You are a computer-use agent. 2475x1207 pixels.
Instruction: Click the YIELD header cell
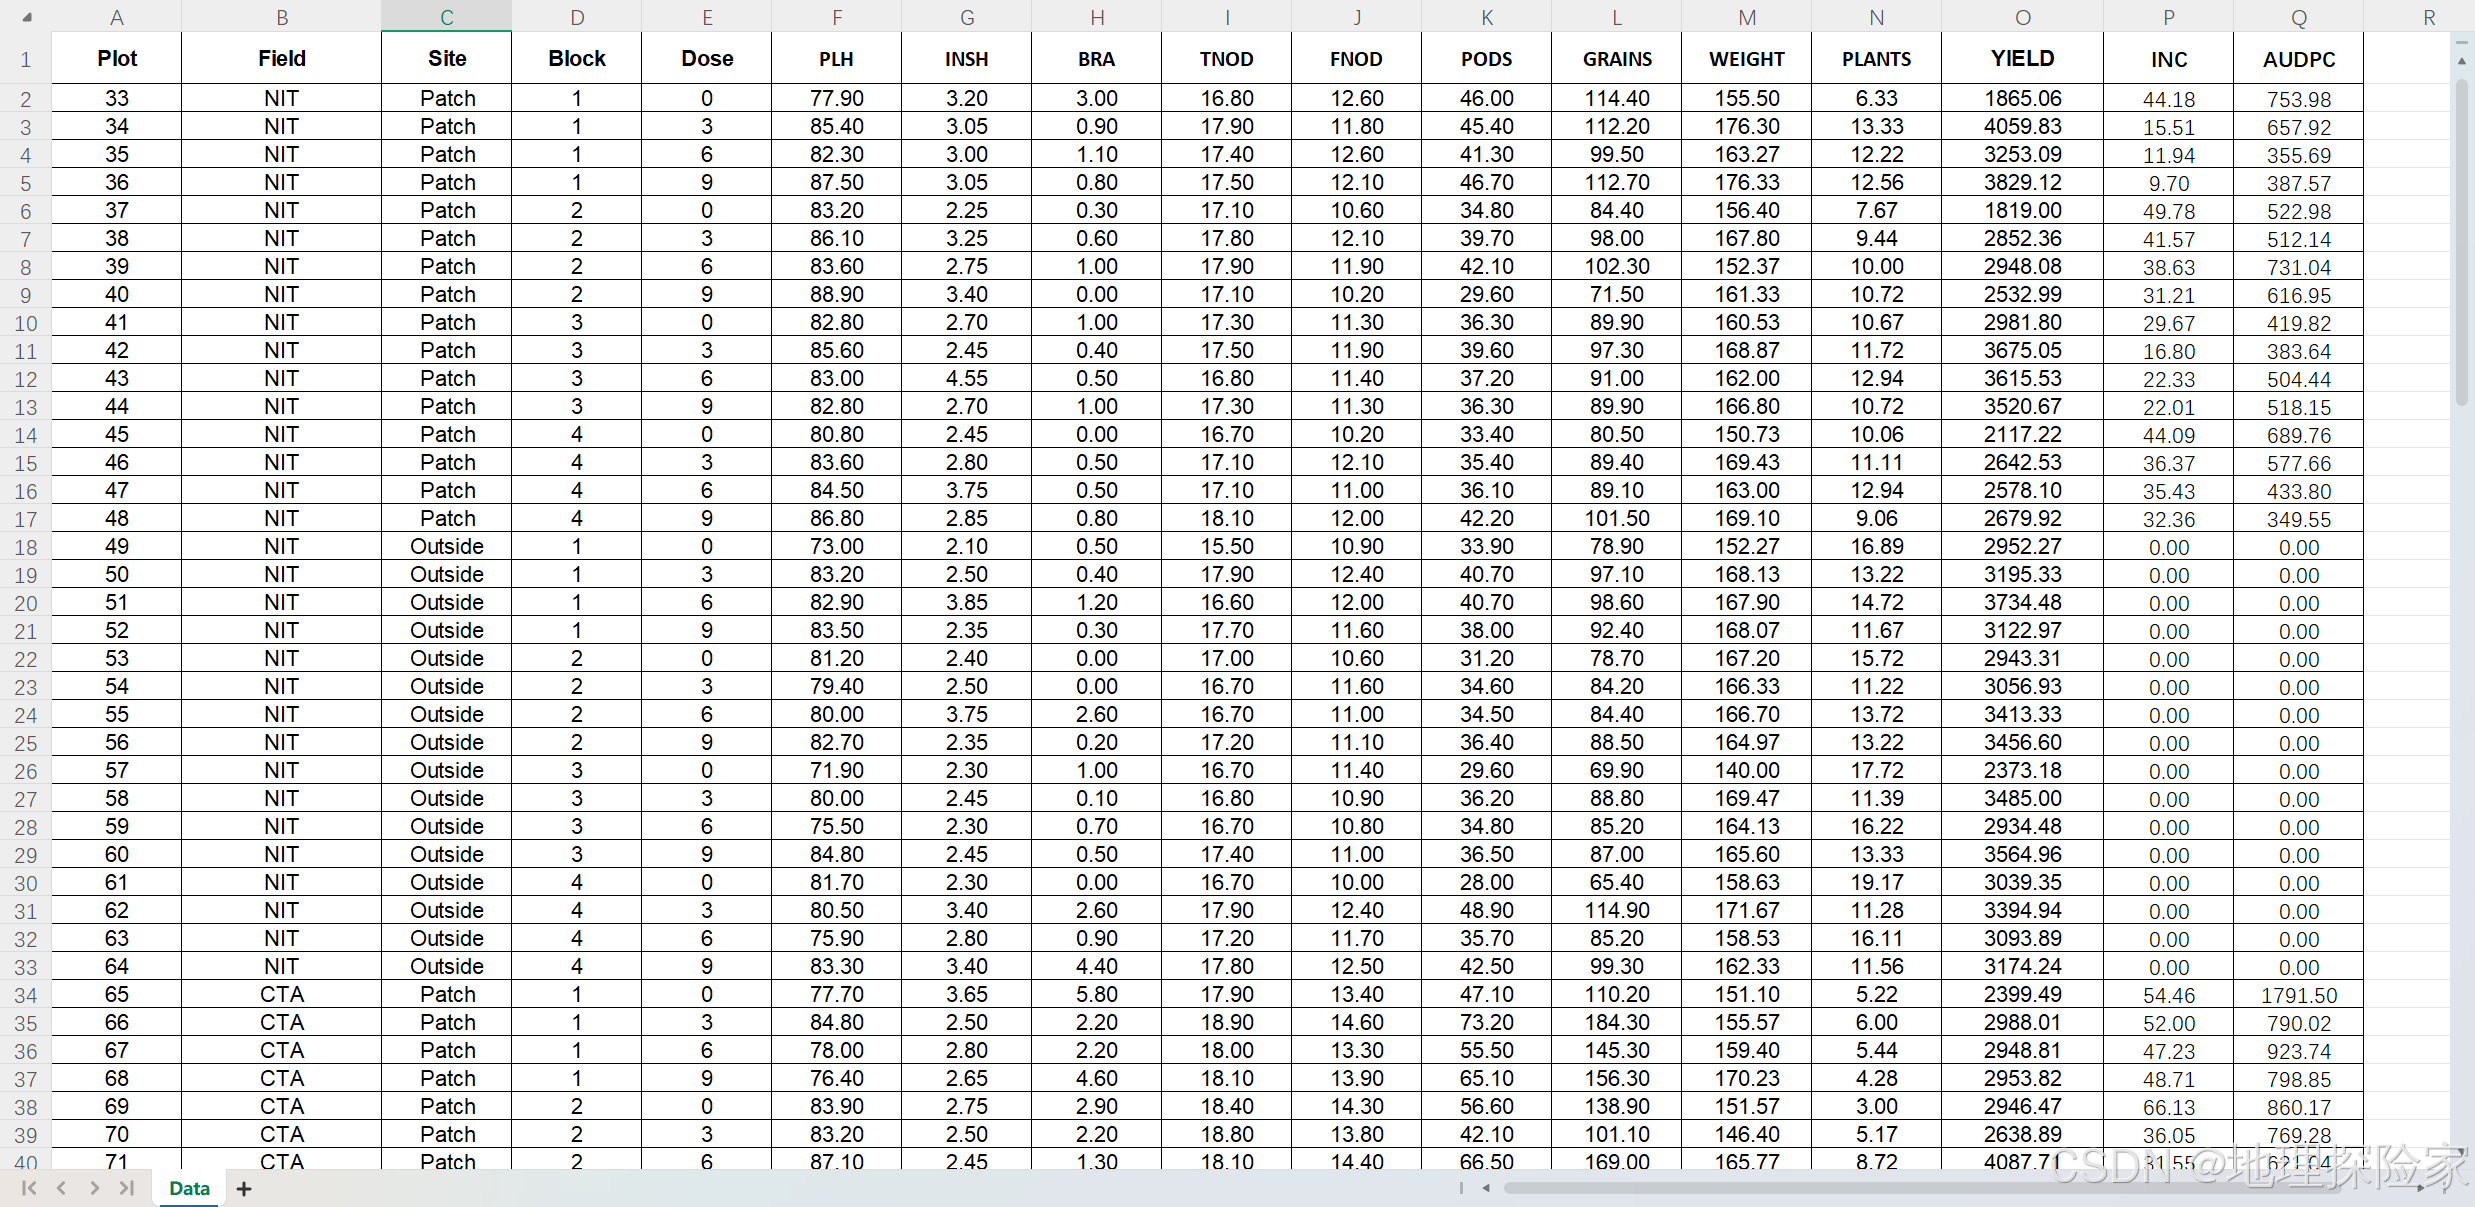2022,58
